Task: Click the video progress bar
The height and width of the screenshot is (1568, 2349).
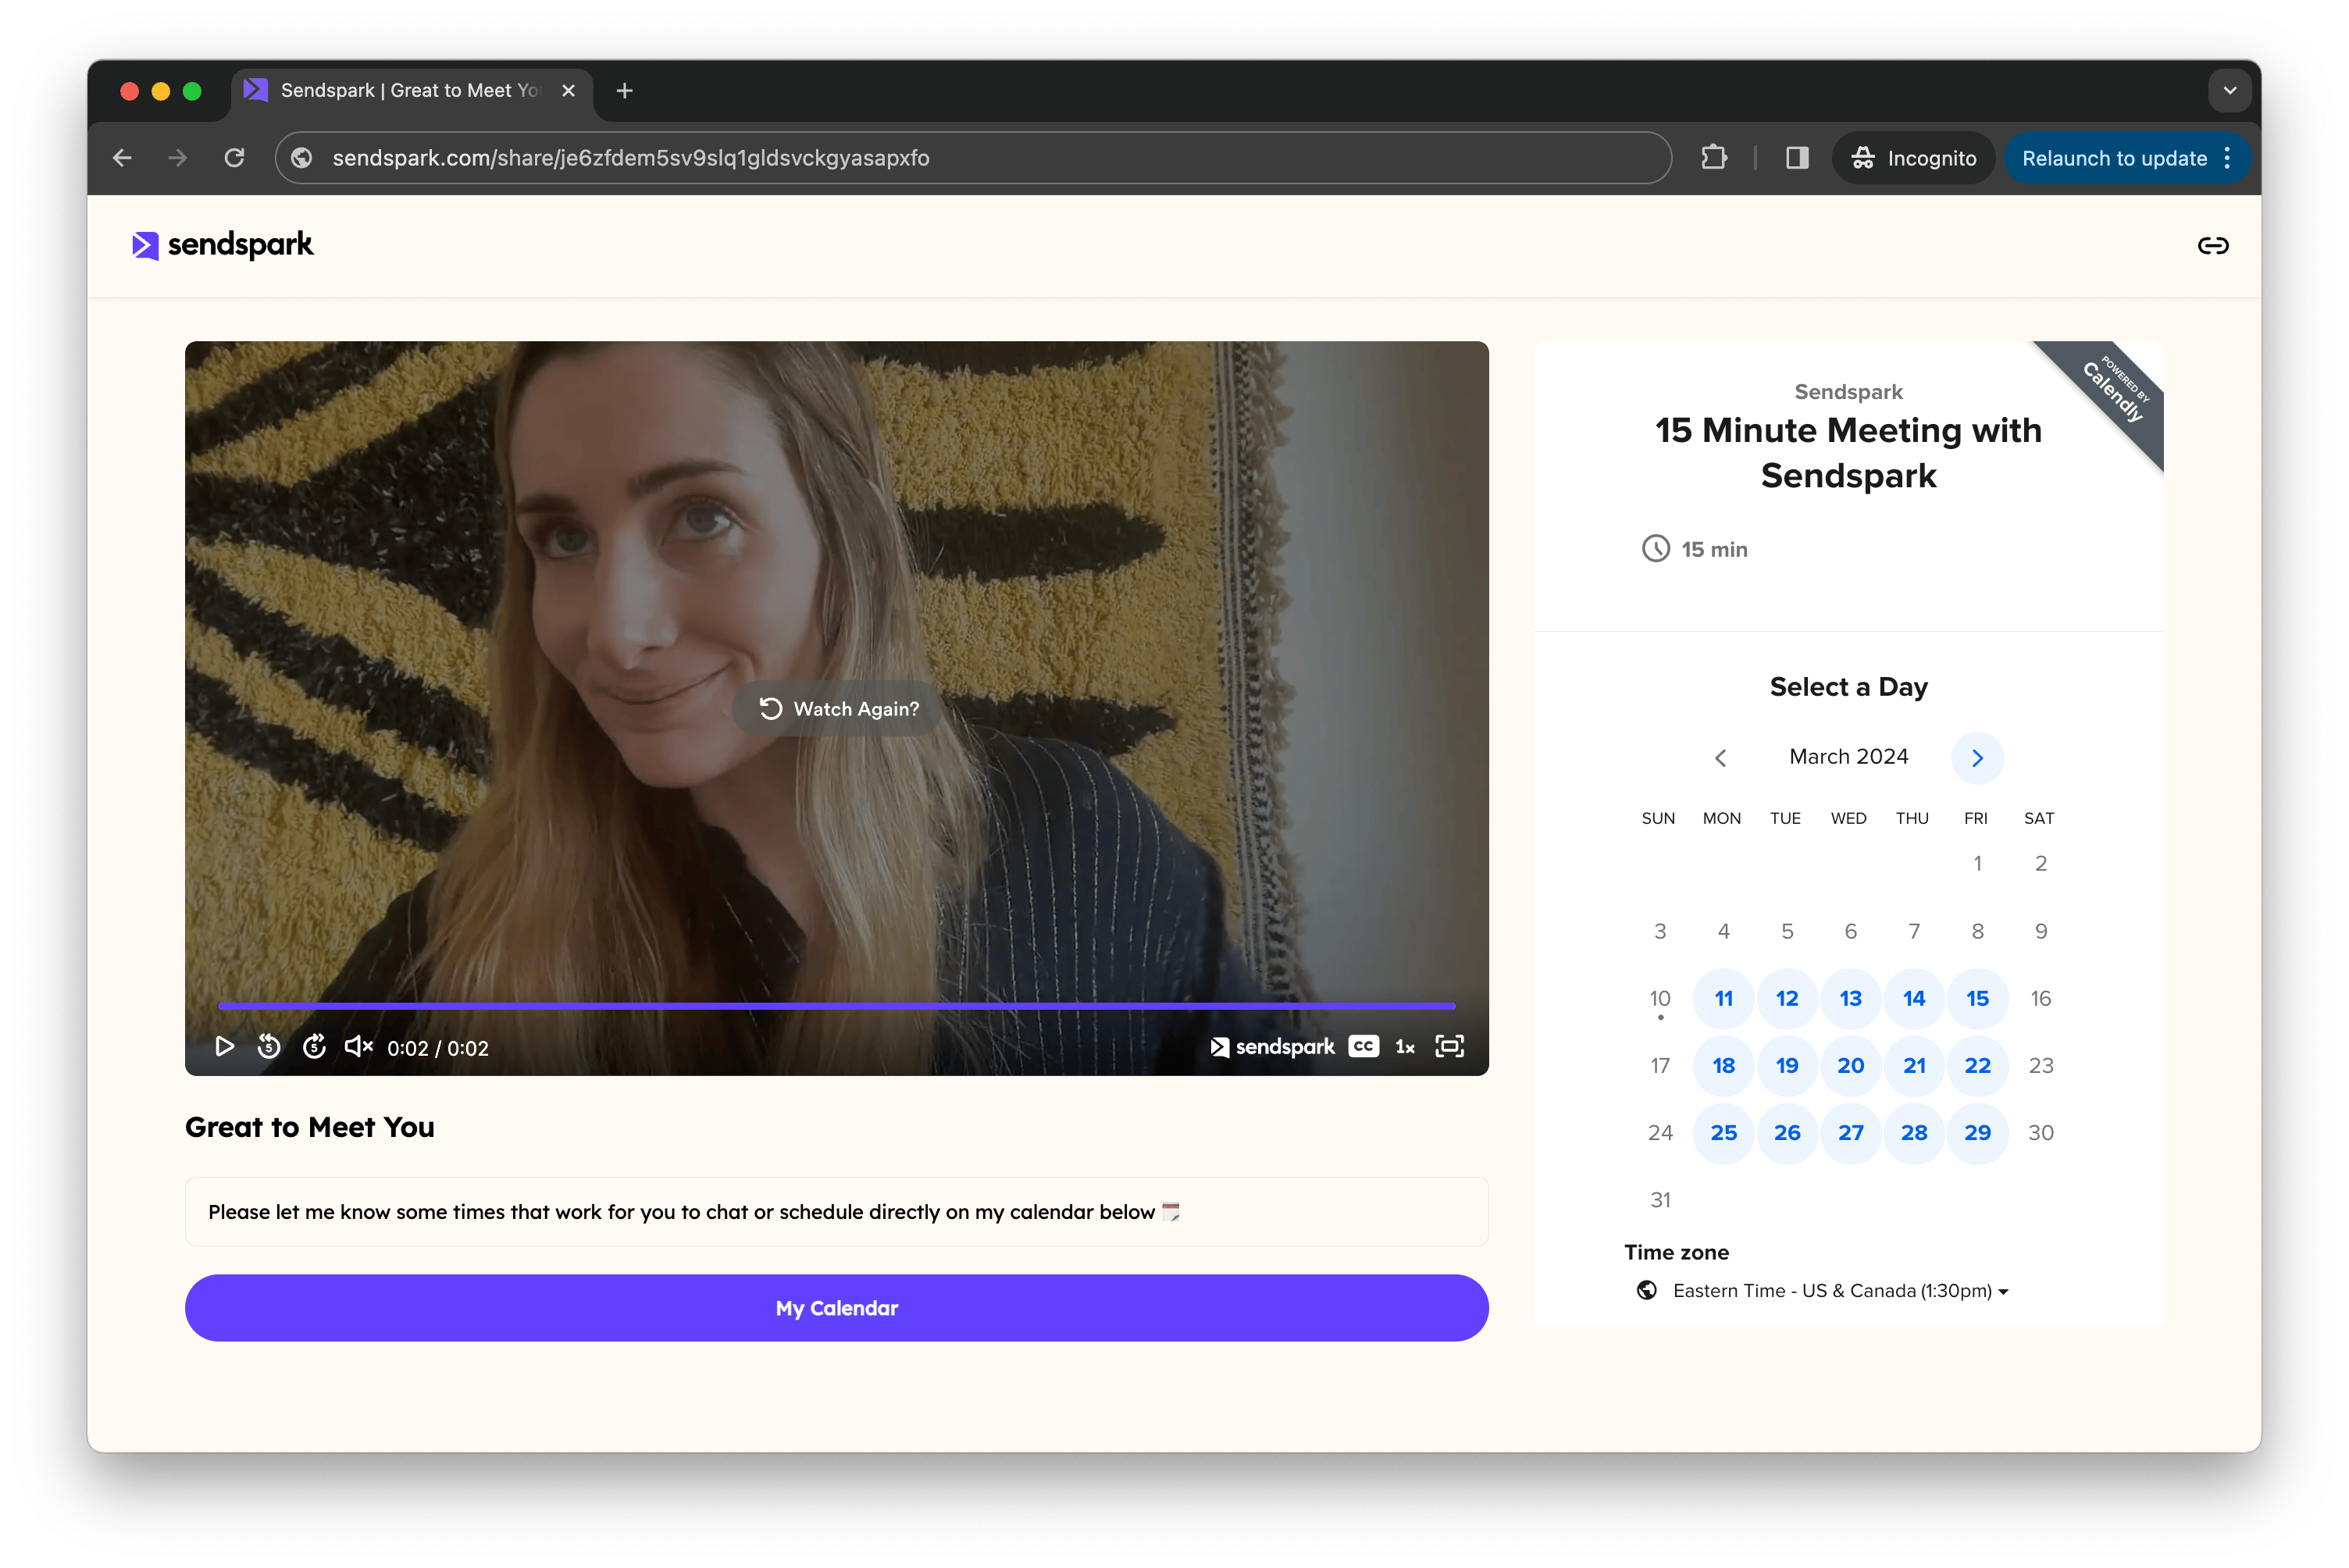Action: 837,1005
